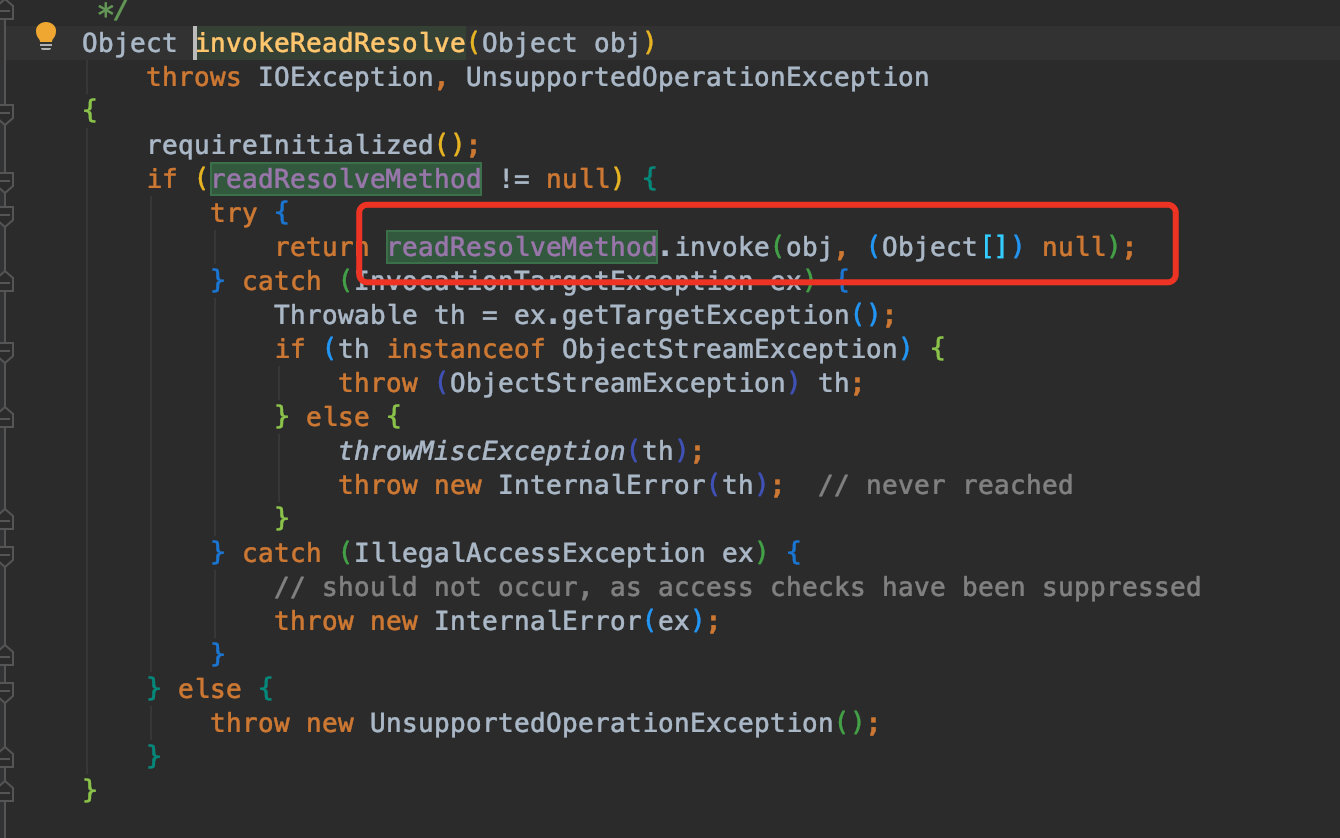Collapse the fold marker beside if th instanceof
Viewport: 1340px width, 838px height.
[x=5, y=351]
